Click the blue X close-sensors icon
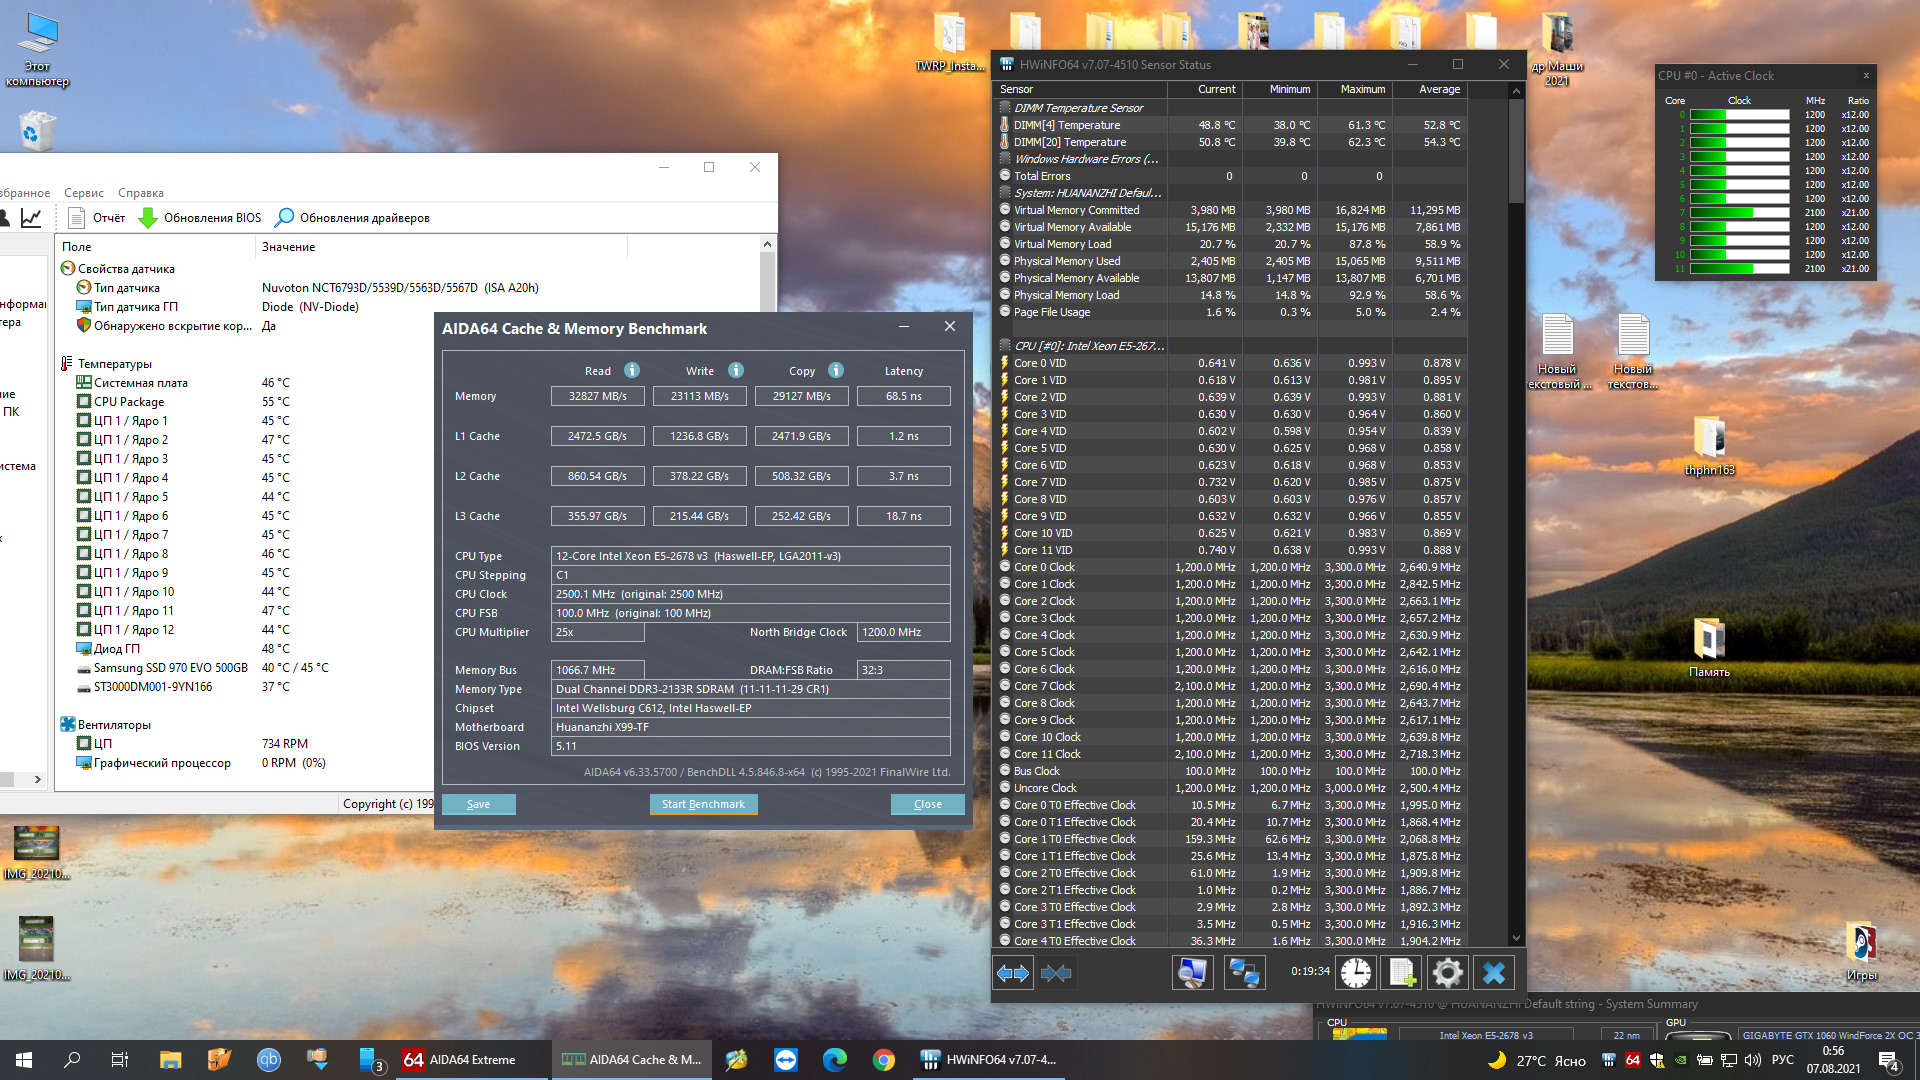Image resolution: width=1920 pixels, height=1080 pixels. coord(1494,972)
